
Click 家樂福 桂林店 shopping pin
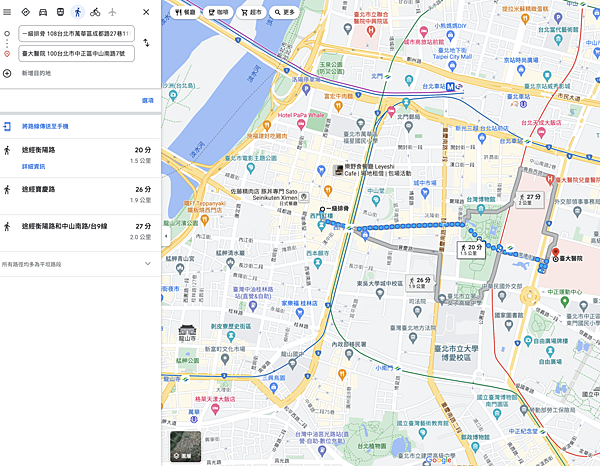coord(300,313)
